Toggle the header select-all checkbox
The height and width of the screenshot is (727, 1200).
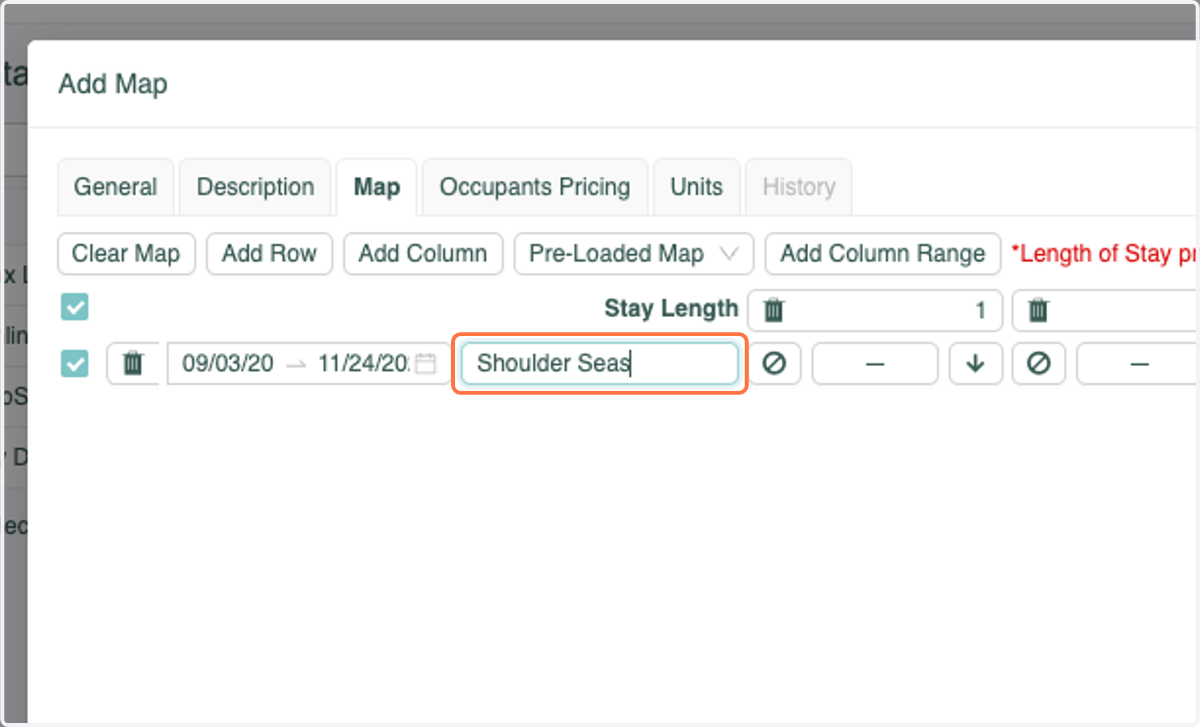pos(74,307)
